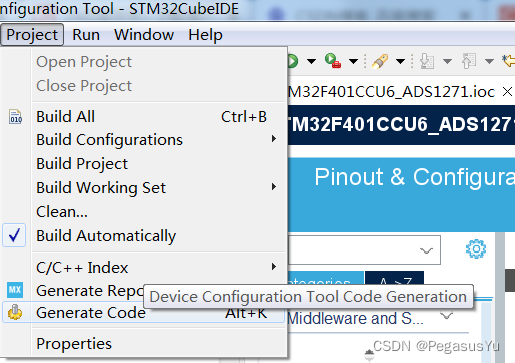Click STM32F401CCU6_ADS127 breadcrumb title
This screenshot has height=363, width=515.
(x=401, y=125)
